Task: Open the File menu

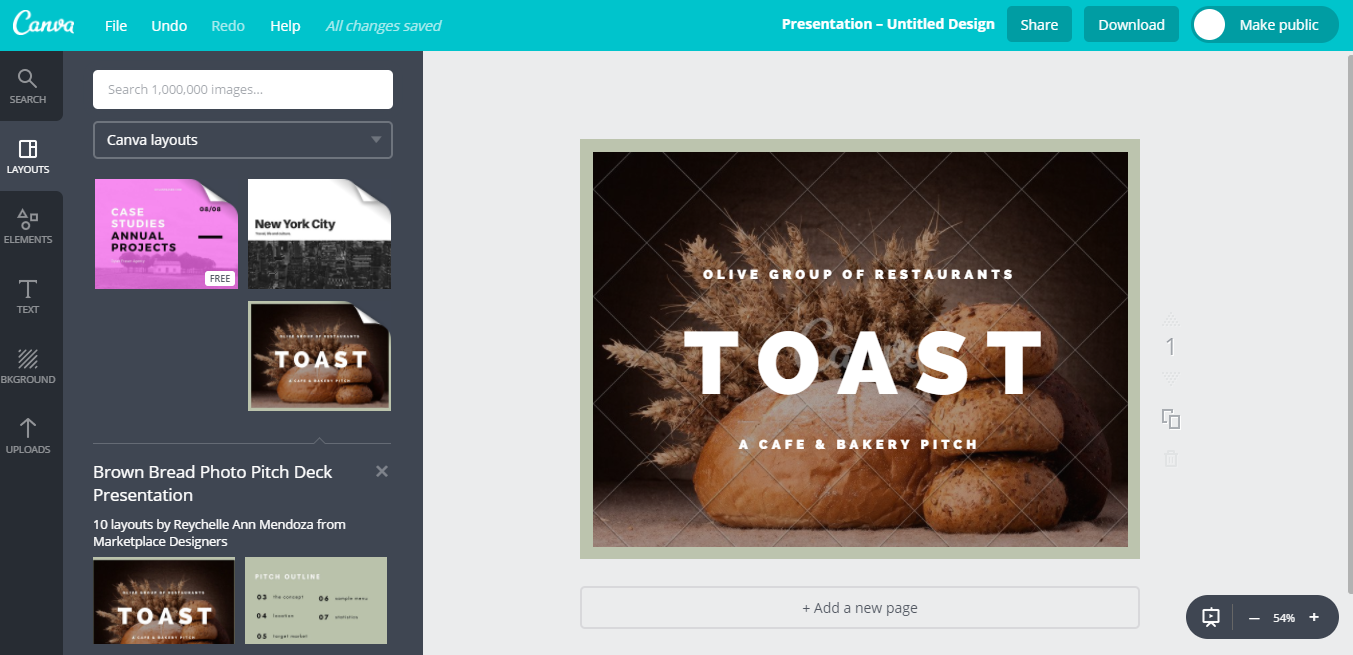Action: tap(116, 25)
